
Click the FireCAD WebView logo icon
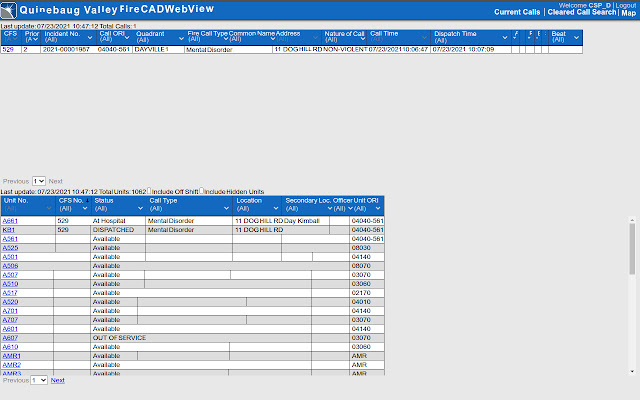(9, 10)
